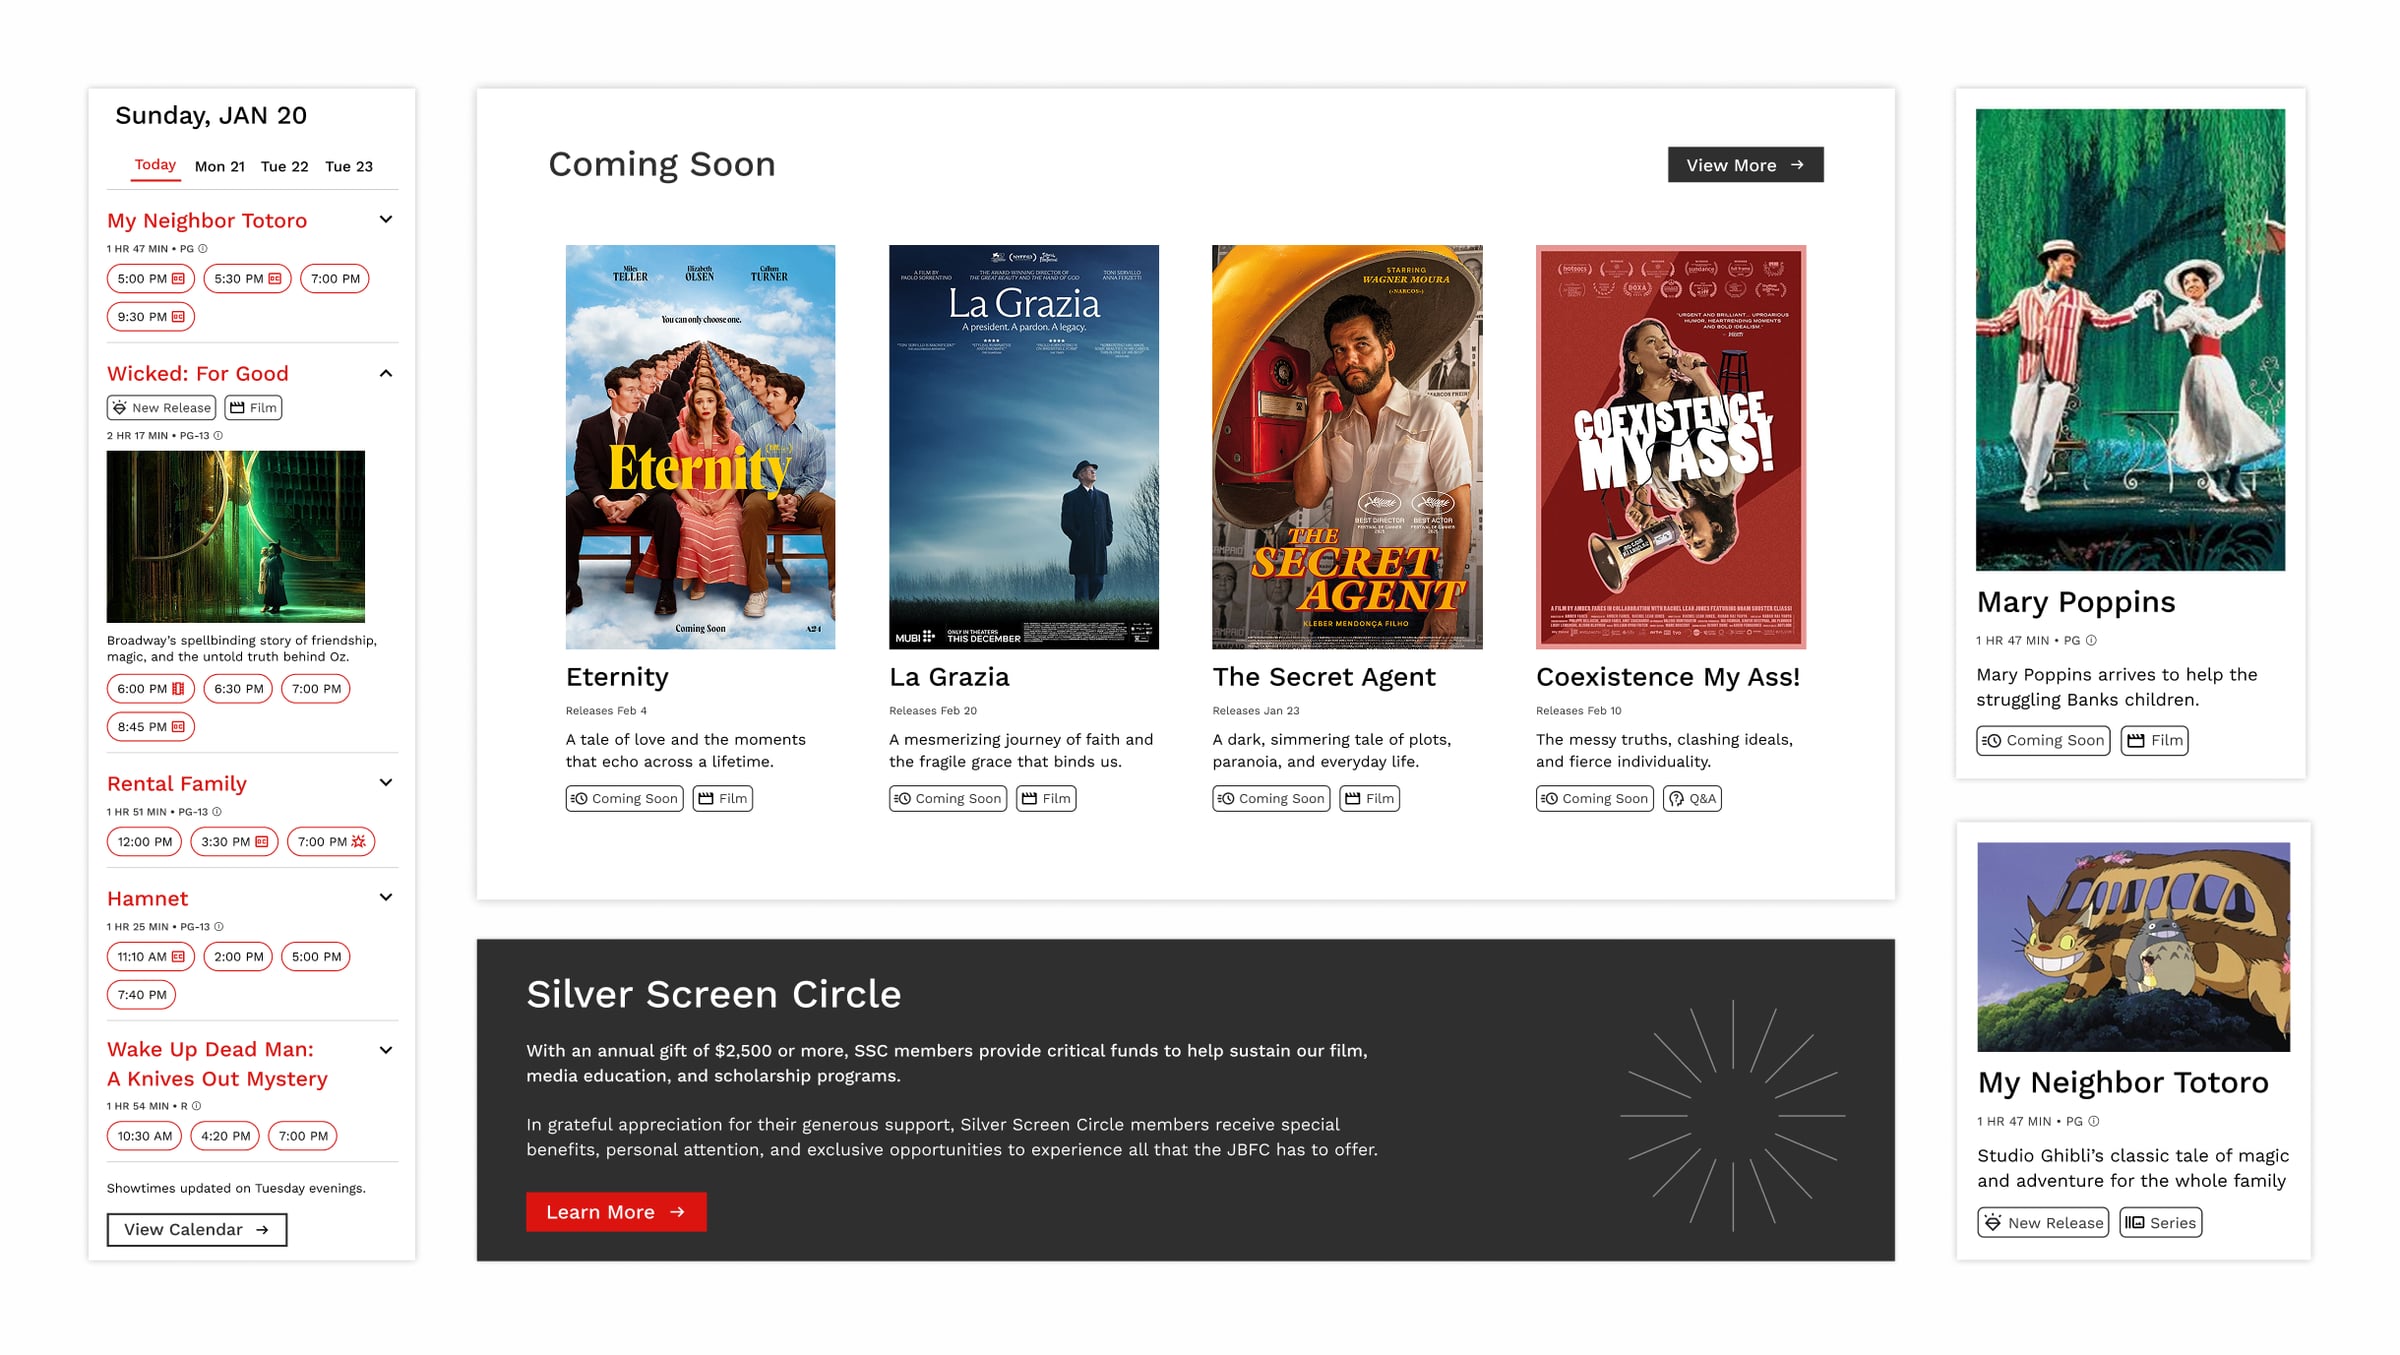Switch to Tue 23 date tab
2400x1355 pixels.
coord(349,167)
